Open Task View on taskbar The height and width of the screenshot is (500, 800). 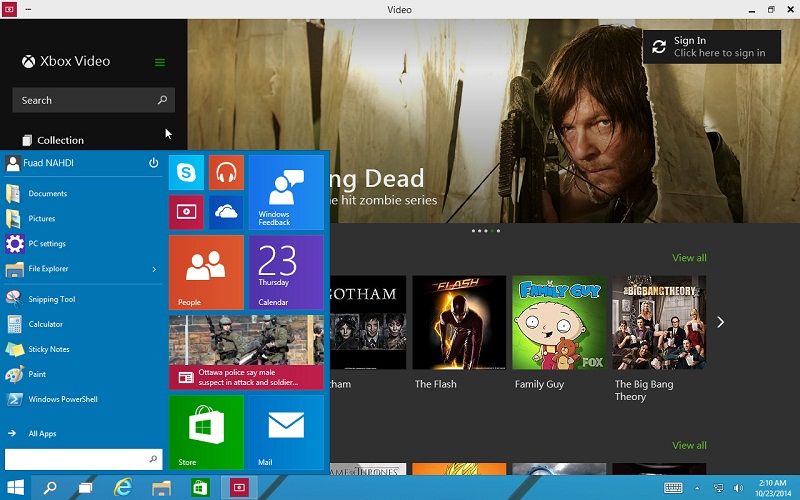click(85, 488)
